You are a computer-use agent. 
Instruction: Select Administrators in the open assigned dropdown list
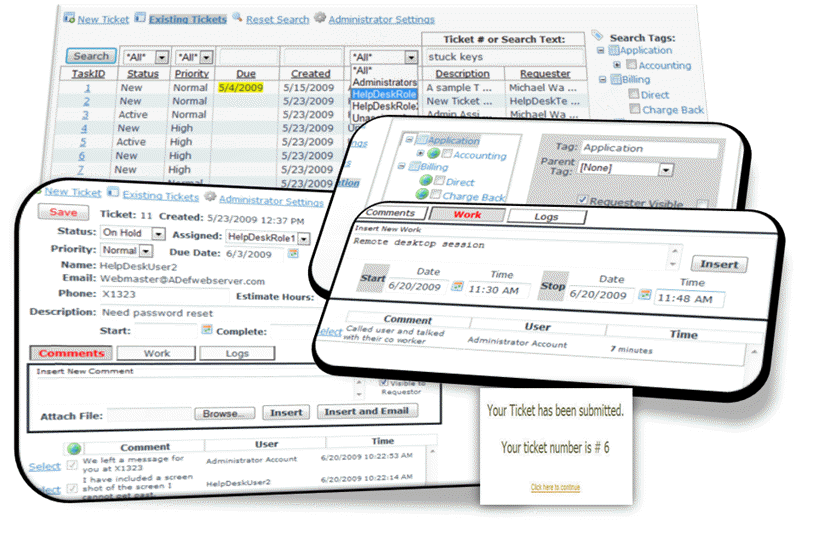click(384, 82)
